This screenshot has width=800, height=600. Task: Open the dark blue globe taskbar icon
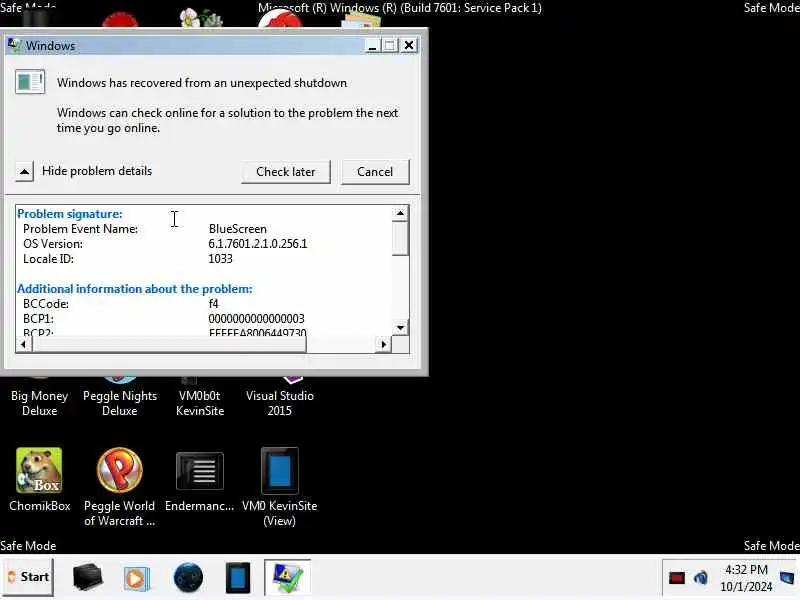pos(188,578)
